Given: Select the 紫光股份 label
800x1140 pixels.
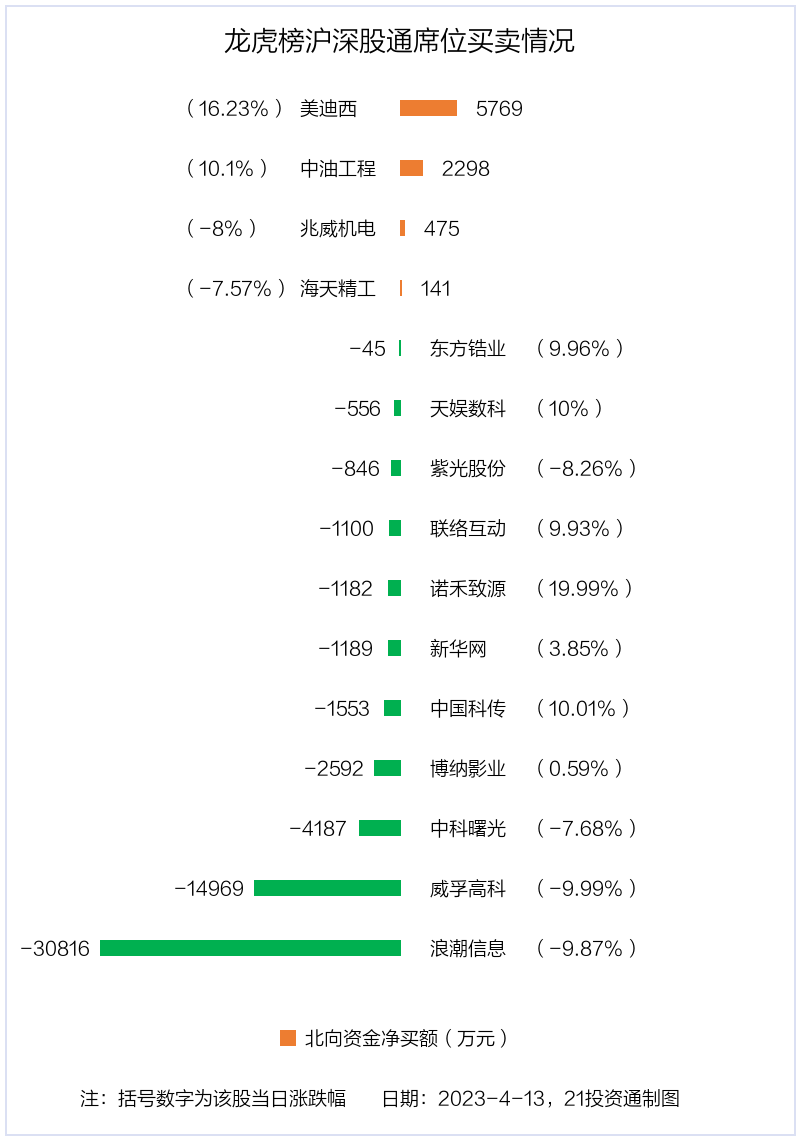Looking at the screenshot, I should tap(468, 468).
